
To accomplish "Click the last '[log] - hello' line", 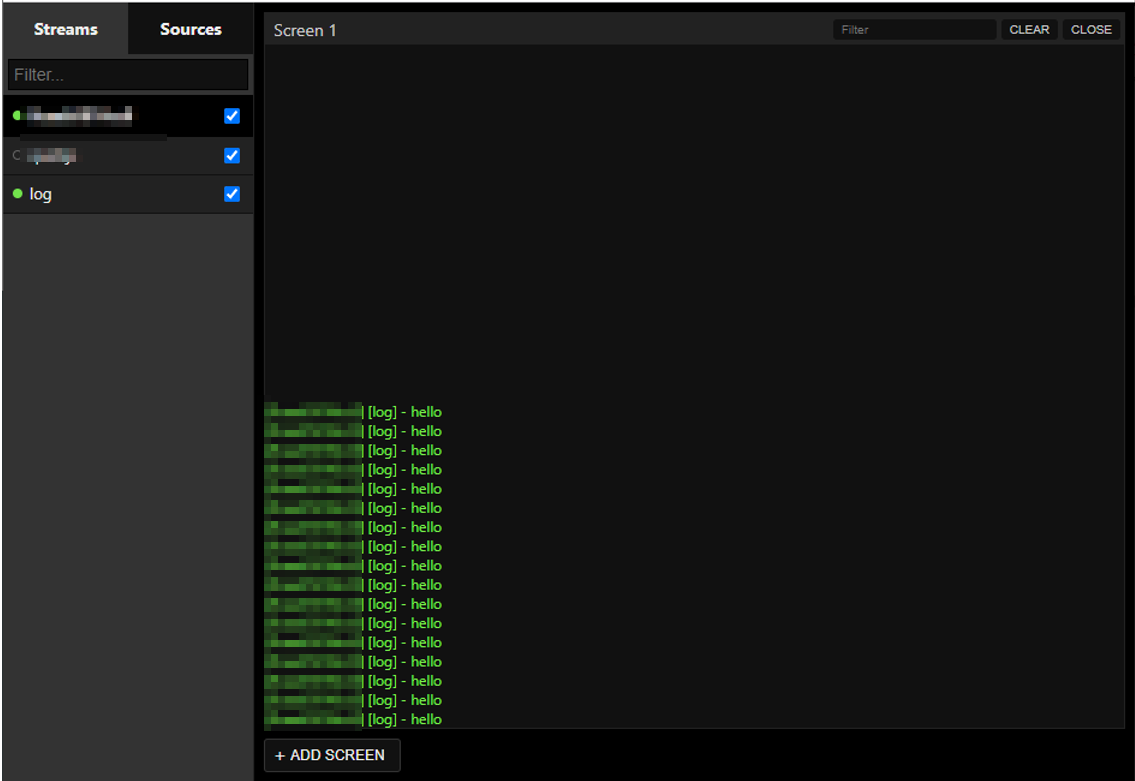I will [x=405, y=719].
